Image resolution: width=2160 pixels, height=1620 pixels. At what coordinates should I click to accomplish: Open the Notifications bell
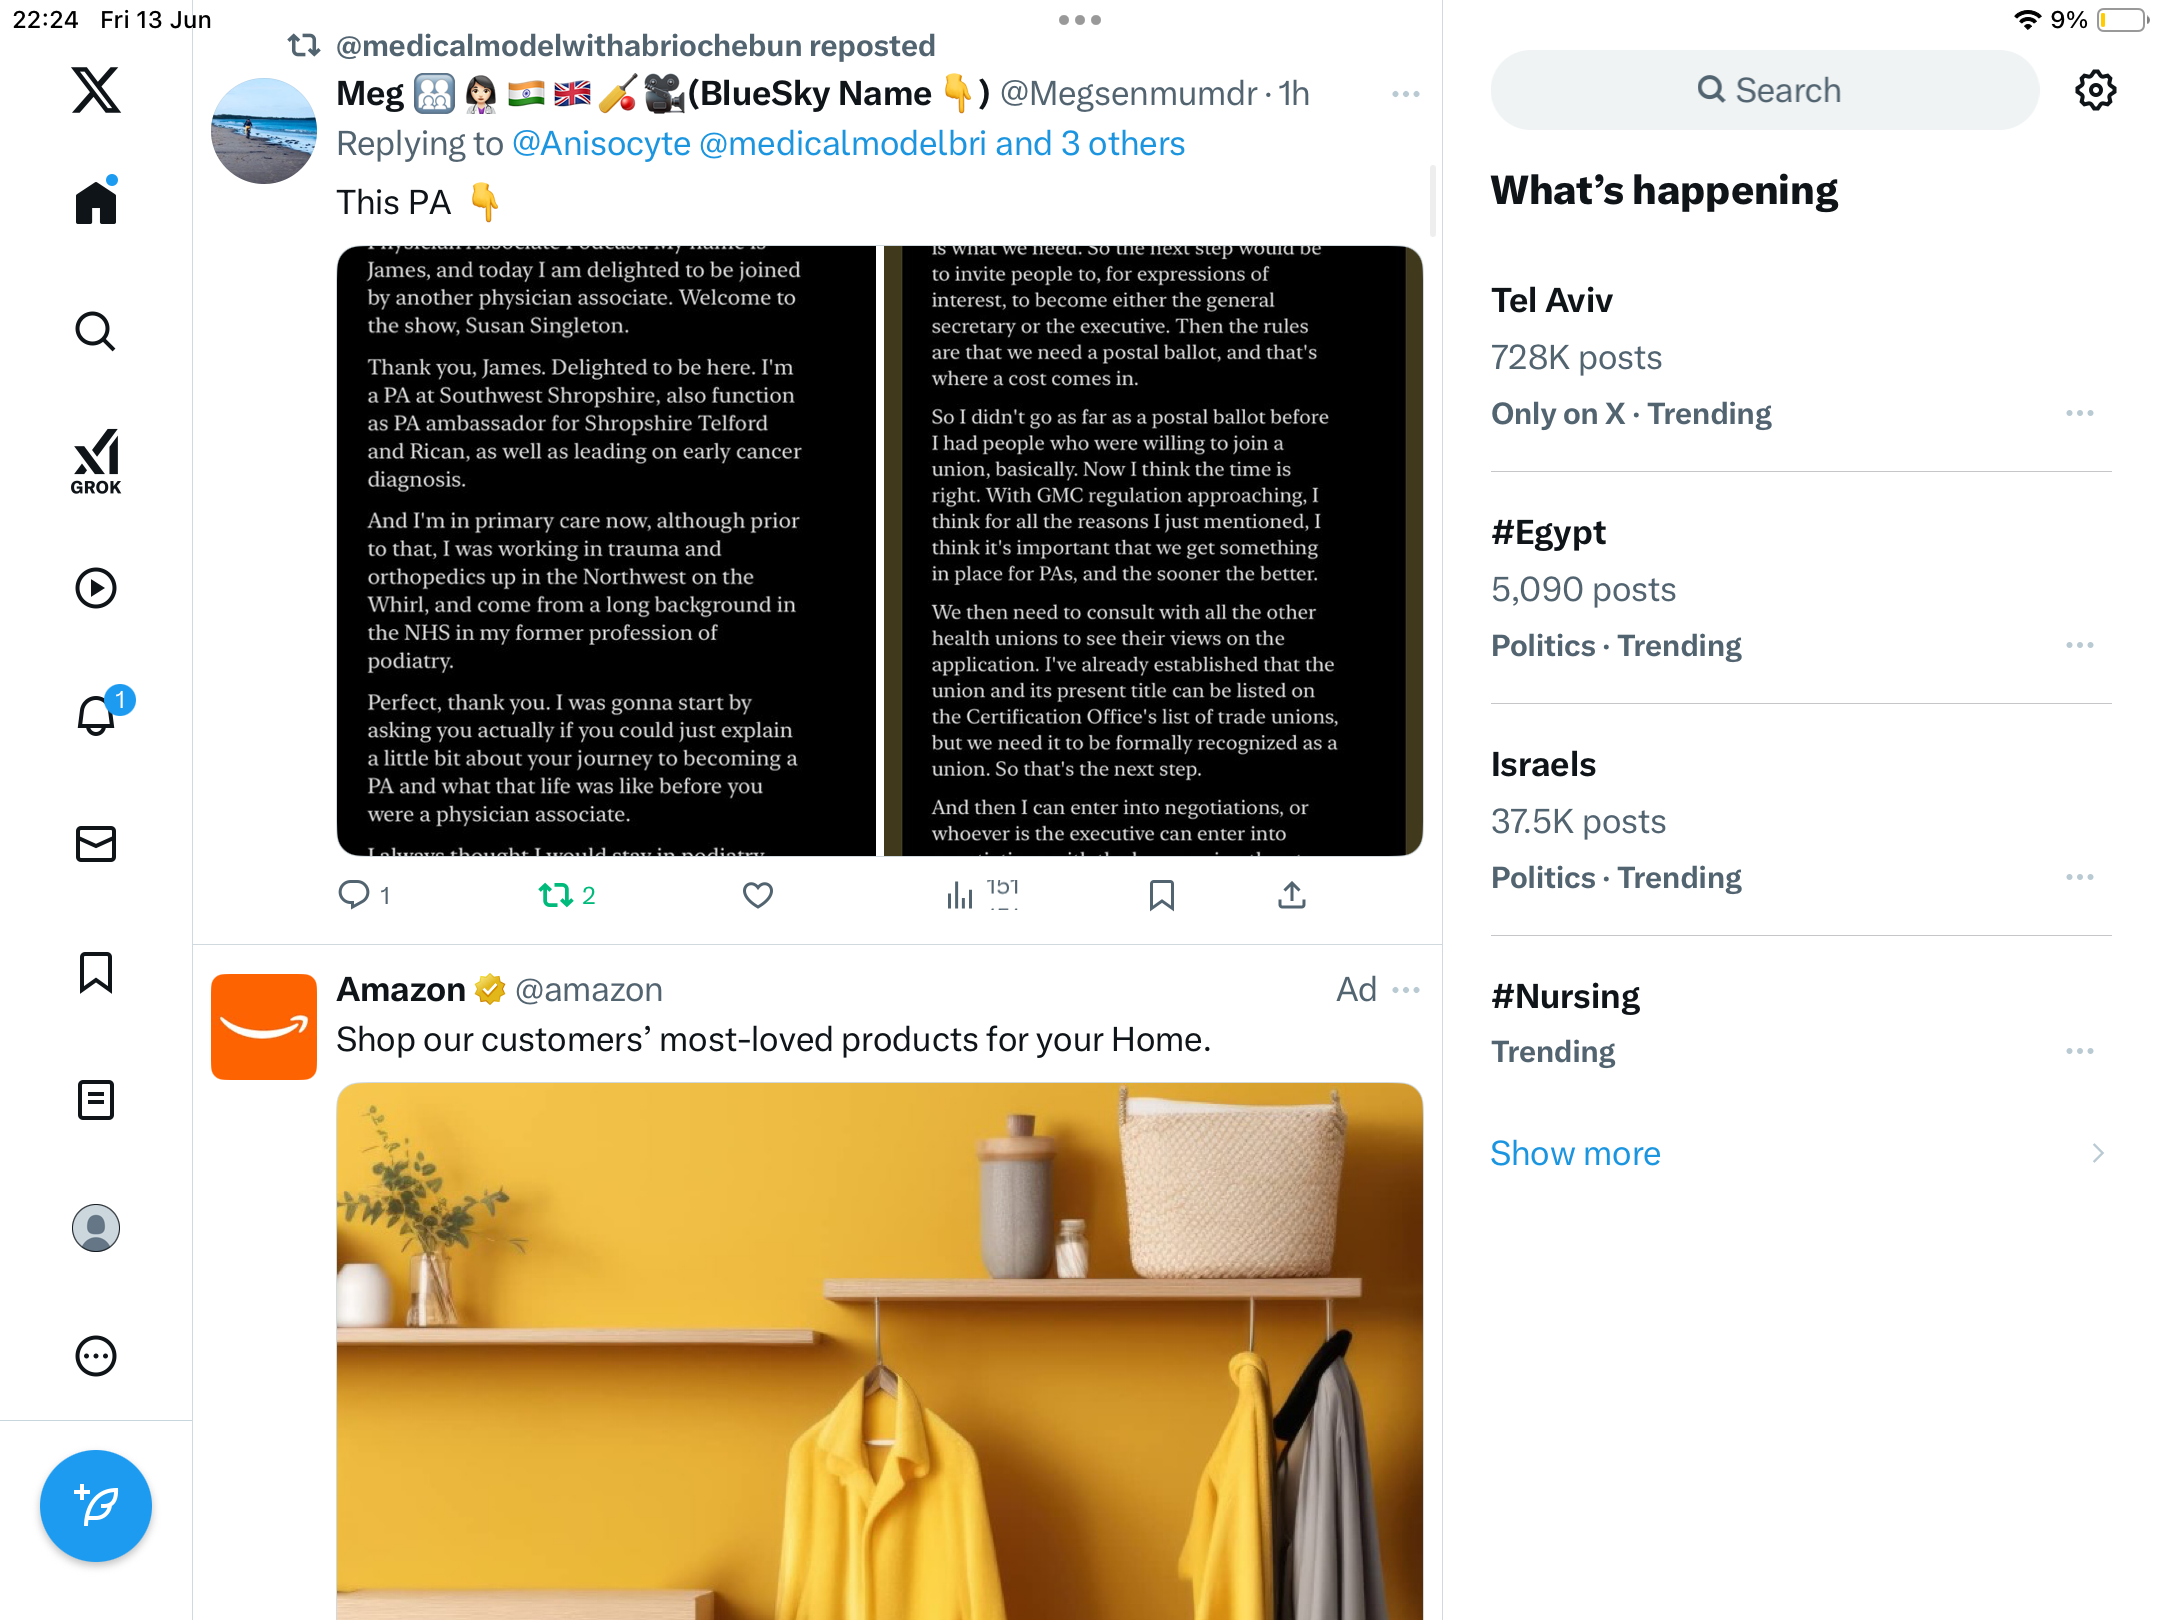pyautogui.click(x=97, y=715)
